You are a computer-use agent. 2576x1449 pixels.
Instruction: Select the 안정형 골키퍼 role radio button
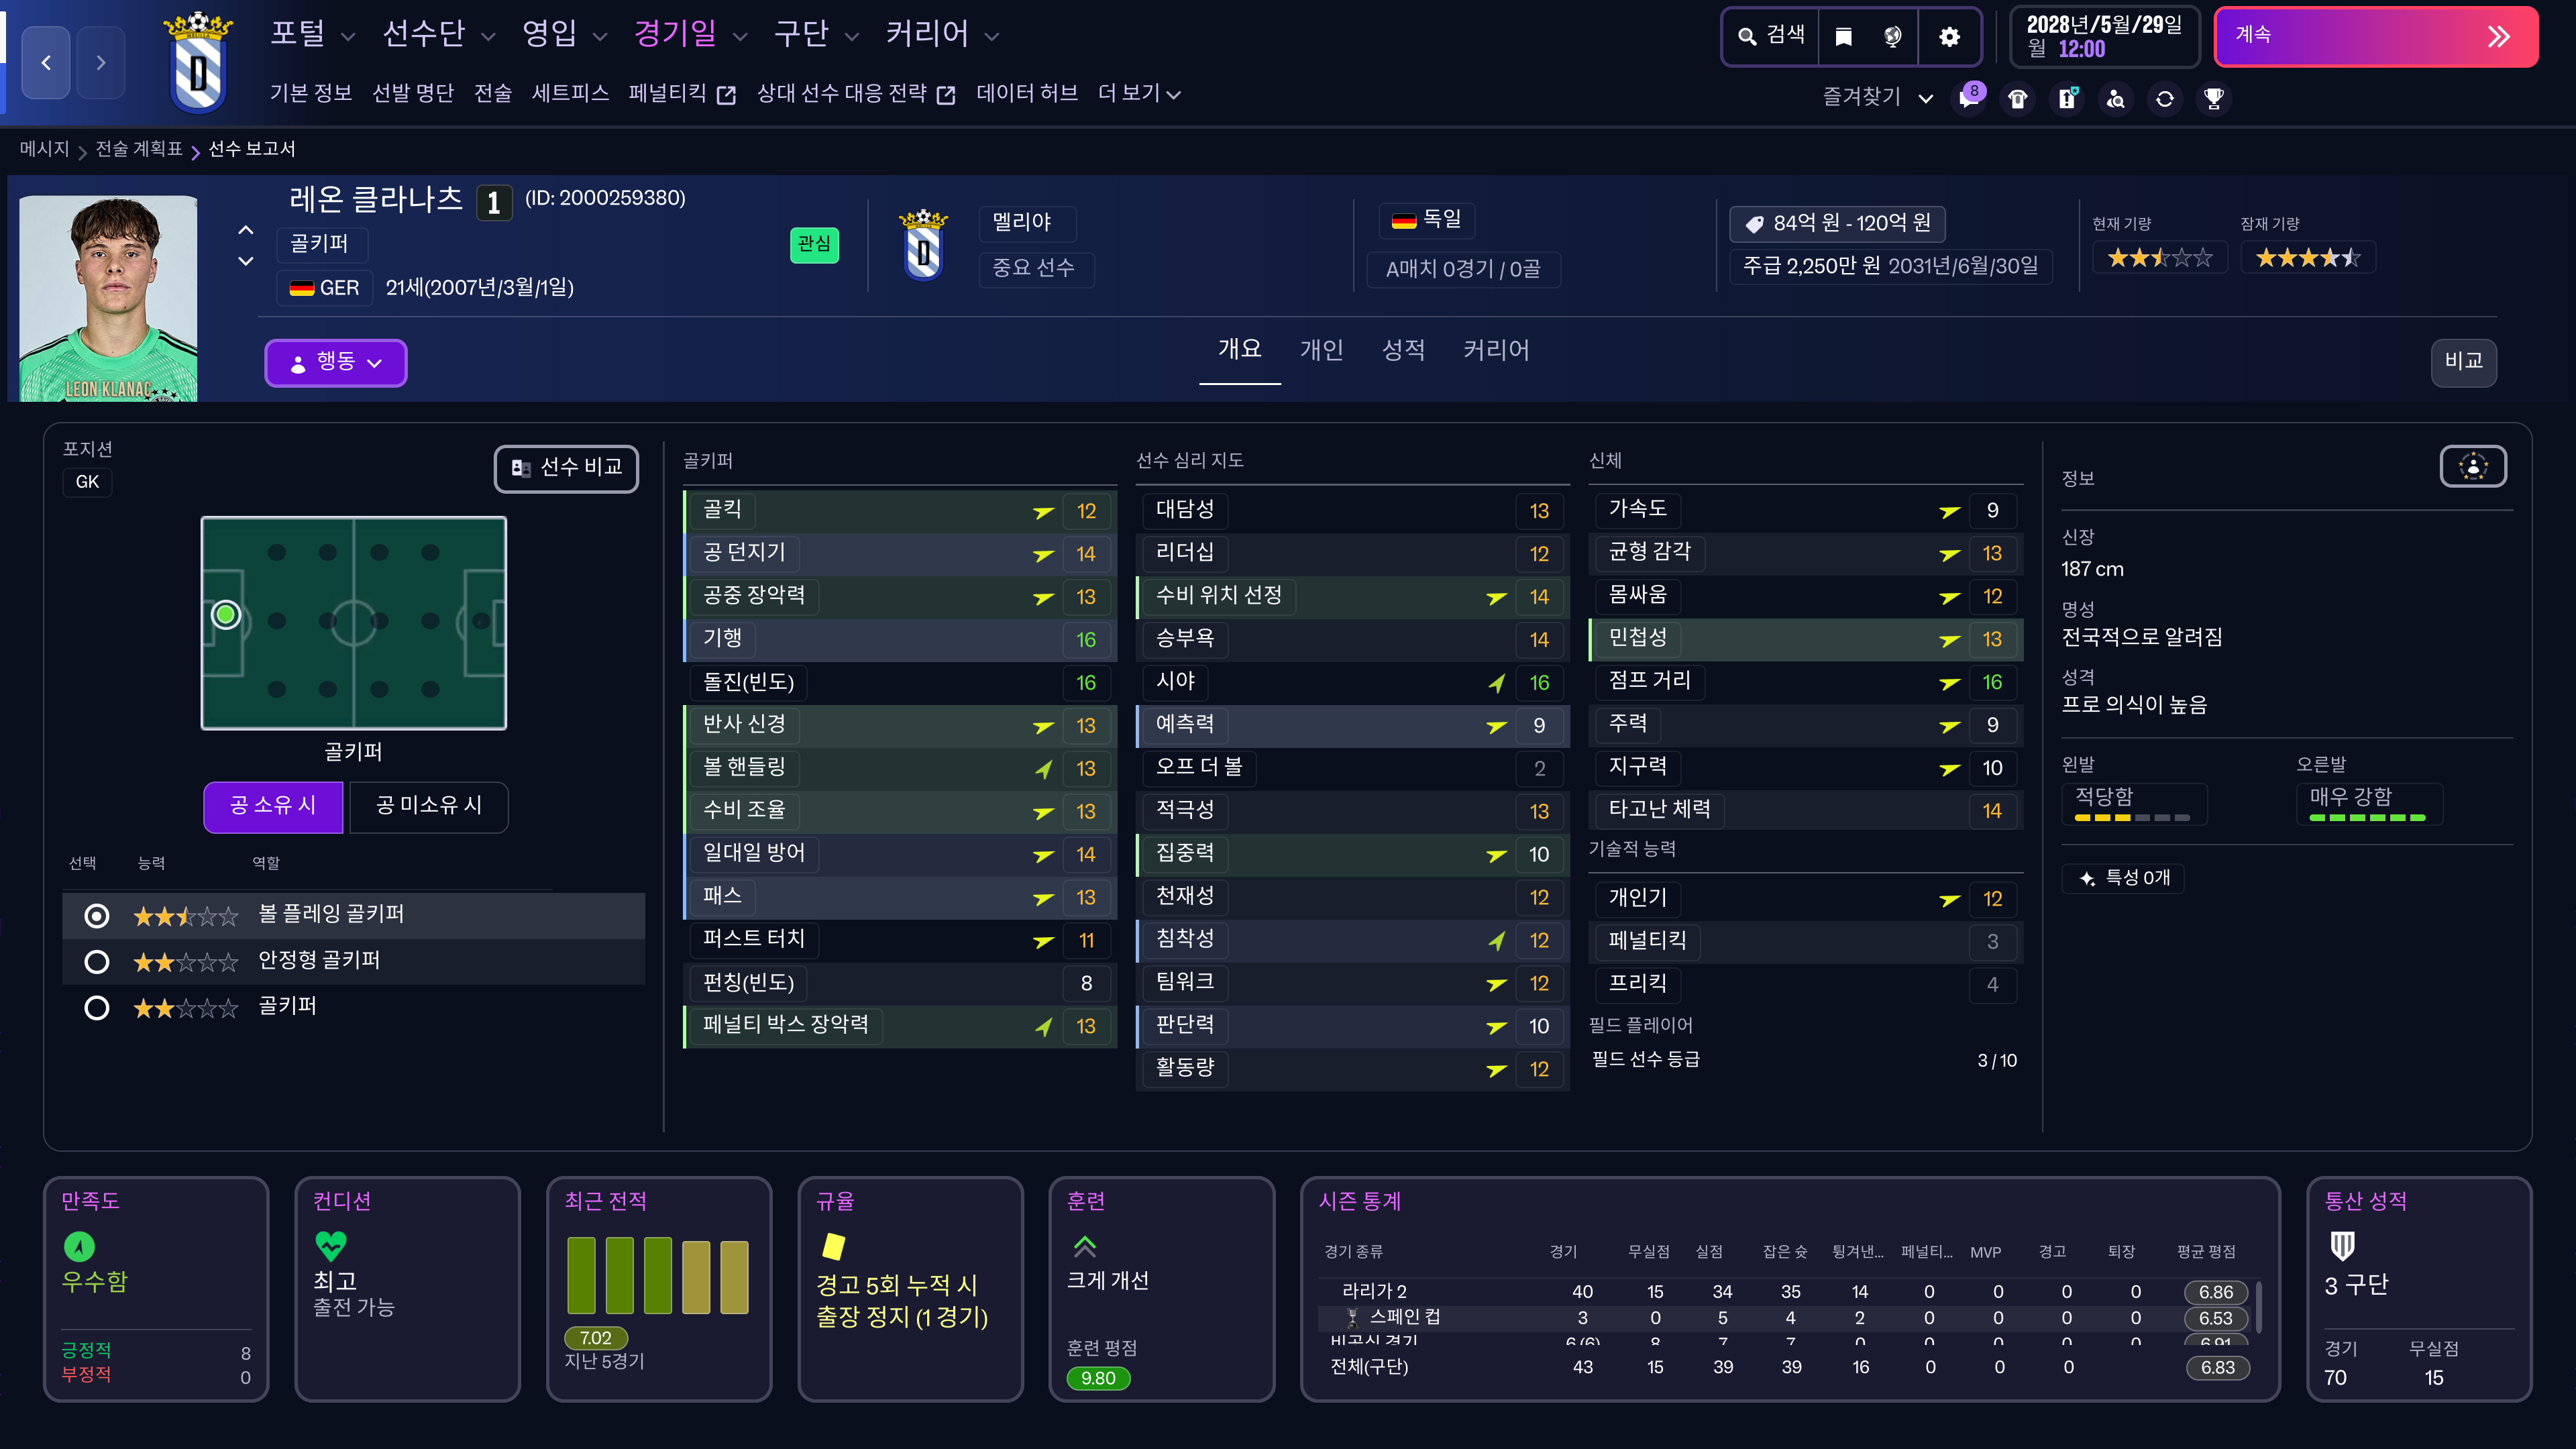(97, 962)
